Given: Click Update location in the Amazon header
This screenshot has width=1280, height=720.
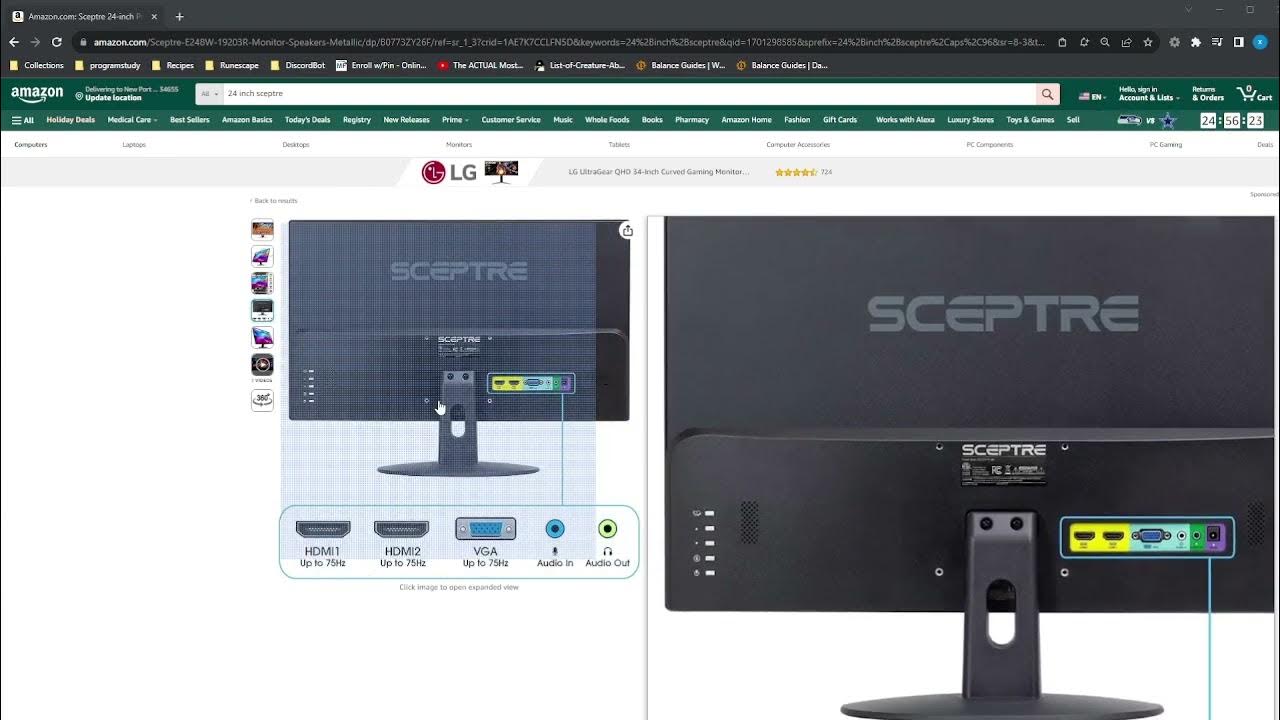Looking at the screenshot, I should coord(113,98).
